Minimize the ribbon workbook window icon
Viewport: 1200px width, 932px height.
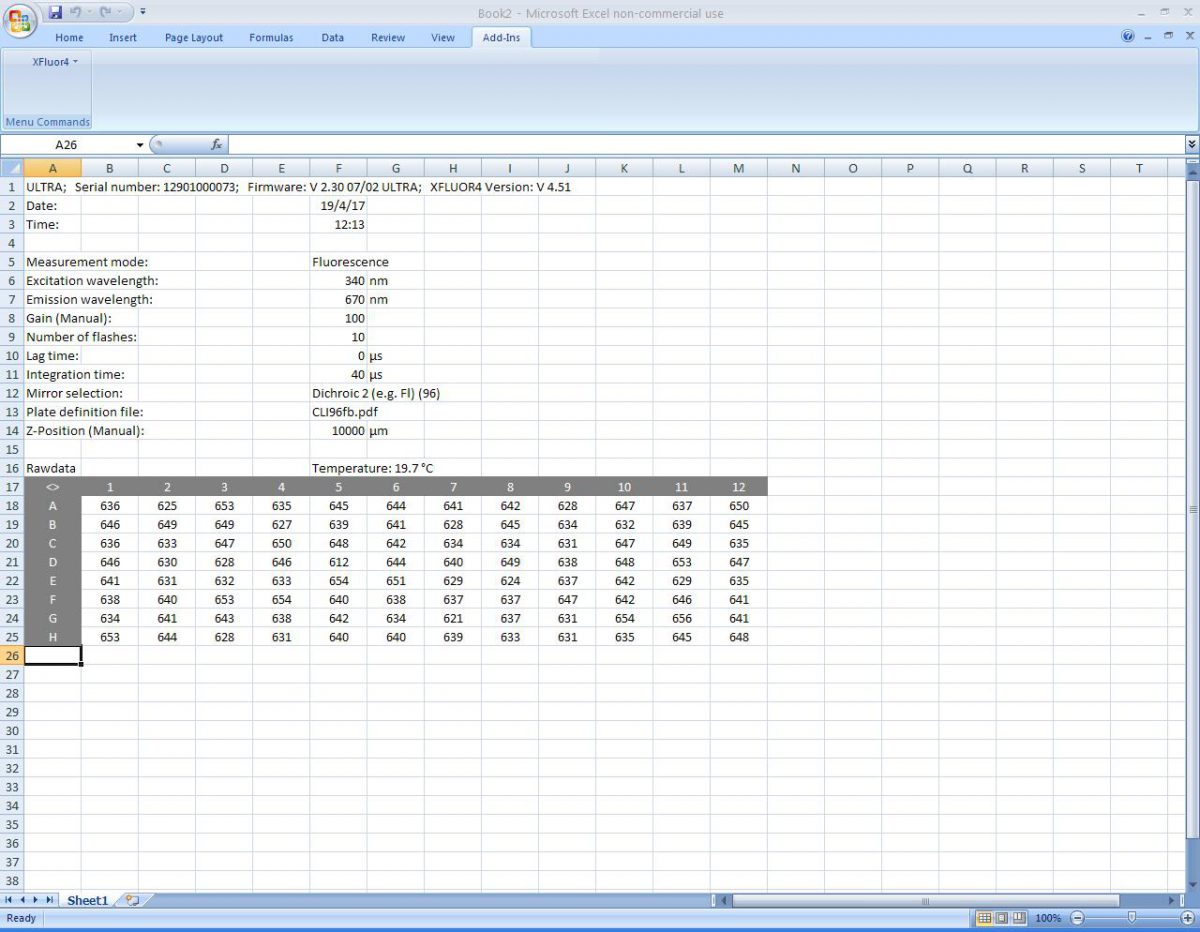click(1147, 37)
